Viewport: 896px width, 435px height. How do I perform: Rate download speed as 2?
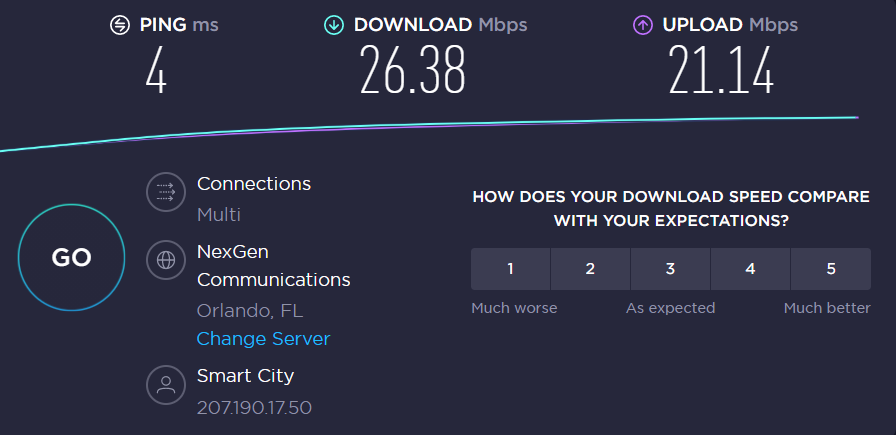pos(590,269)
